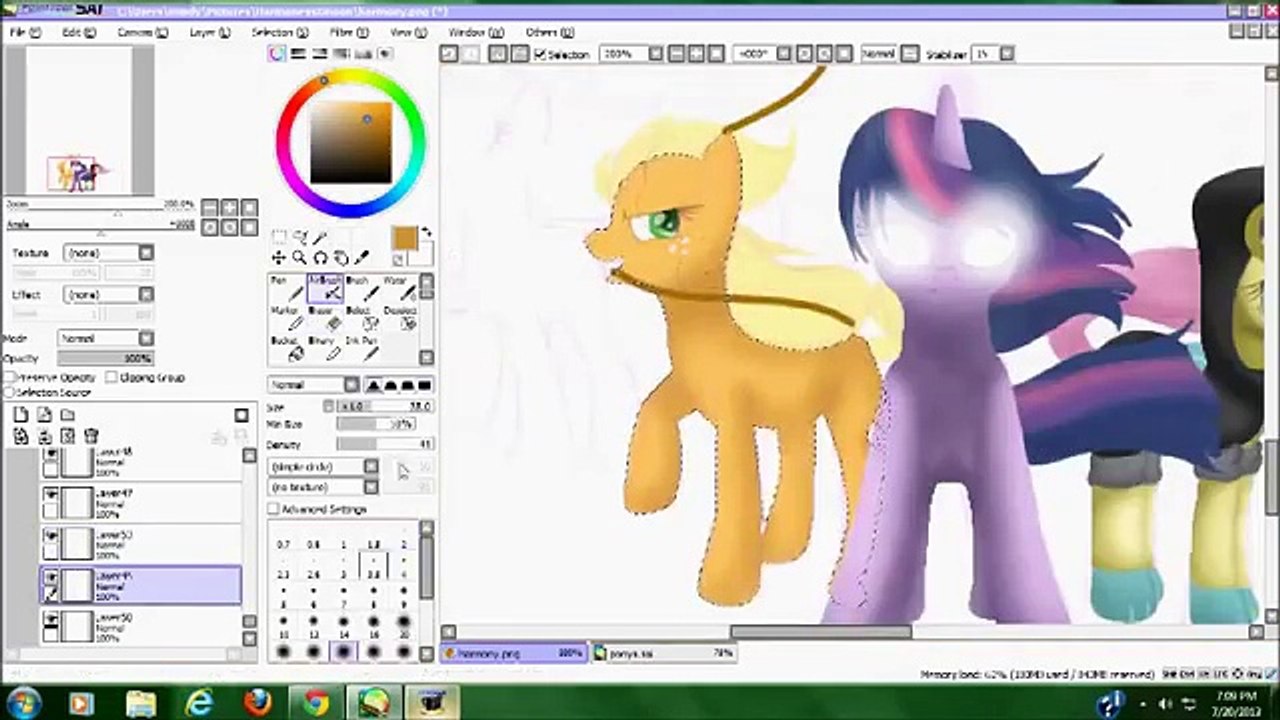1280x720 pixels.
Task: Select the AirBrush tool
Action: point(325,289)
